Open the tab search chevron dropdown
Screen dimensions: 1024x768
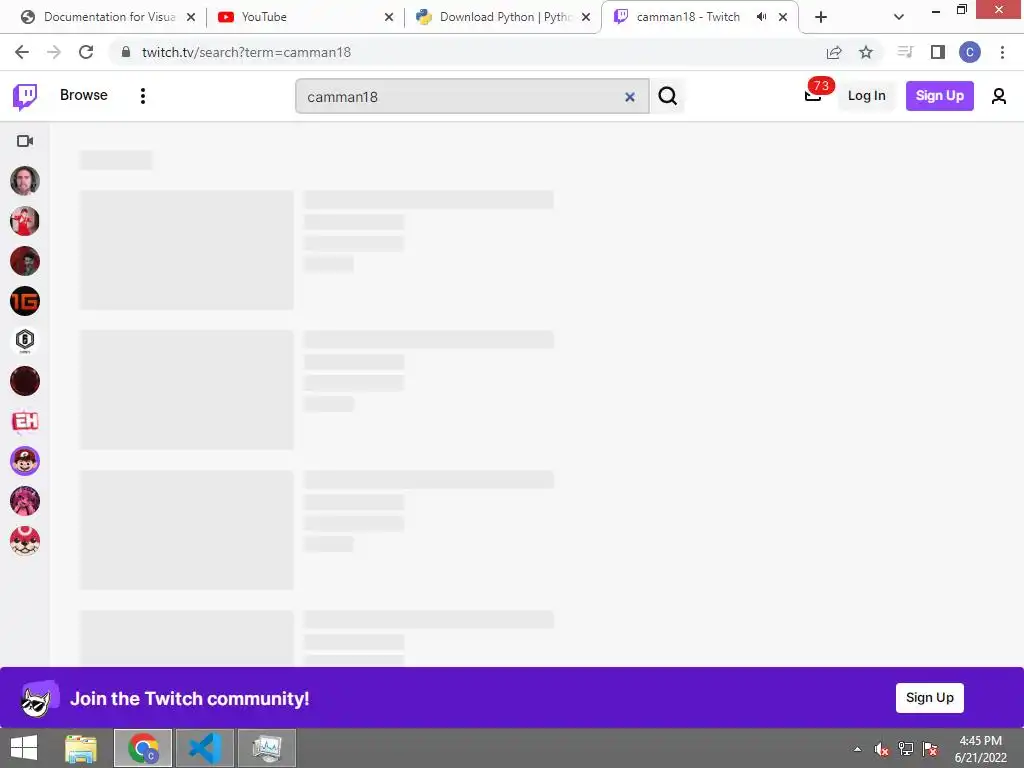[x=899, y=17]
